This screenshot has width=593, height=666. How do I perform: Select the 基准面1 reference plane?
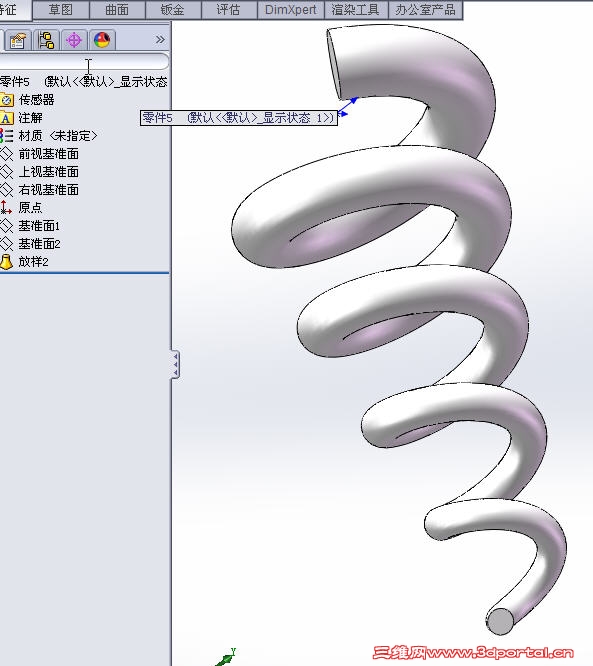[x=39, y=226]
